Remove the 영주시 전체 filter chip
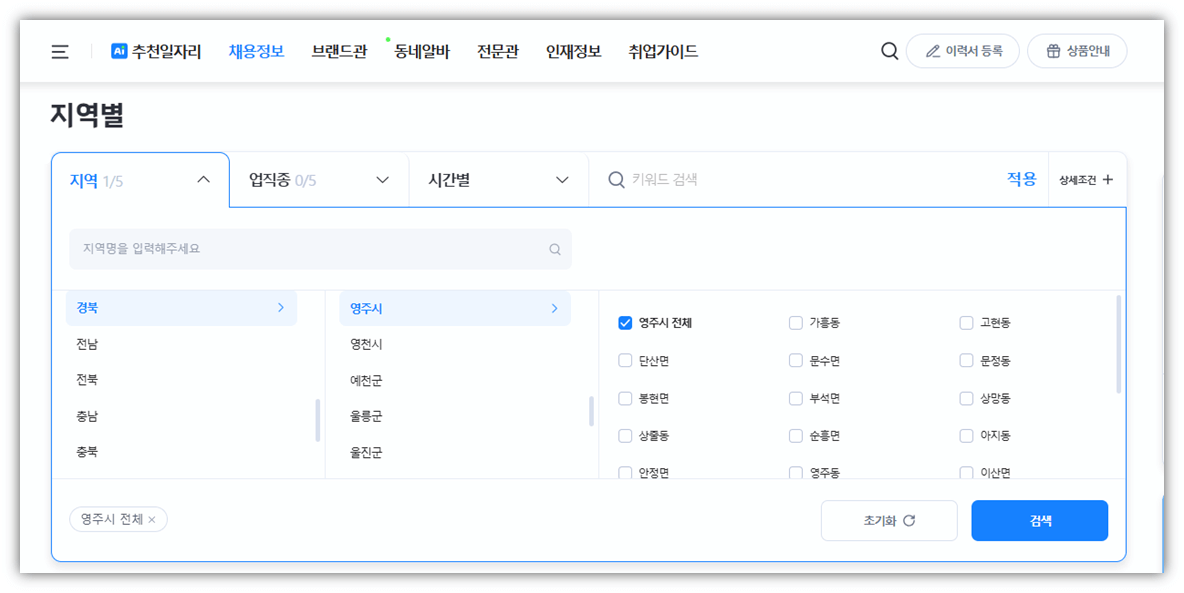Screen dimensions: 1184x593 point(152,519)
